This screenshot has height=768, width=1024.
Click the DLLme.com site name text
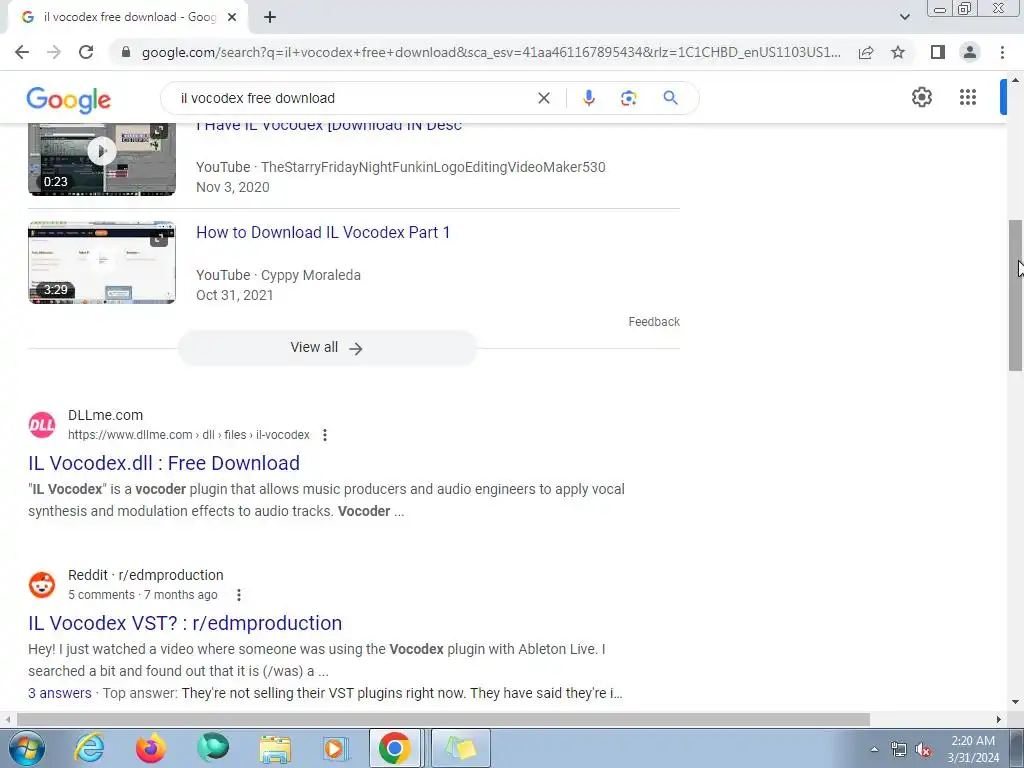click(105, 415)
